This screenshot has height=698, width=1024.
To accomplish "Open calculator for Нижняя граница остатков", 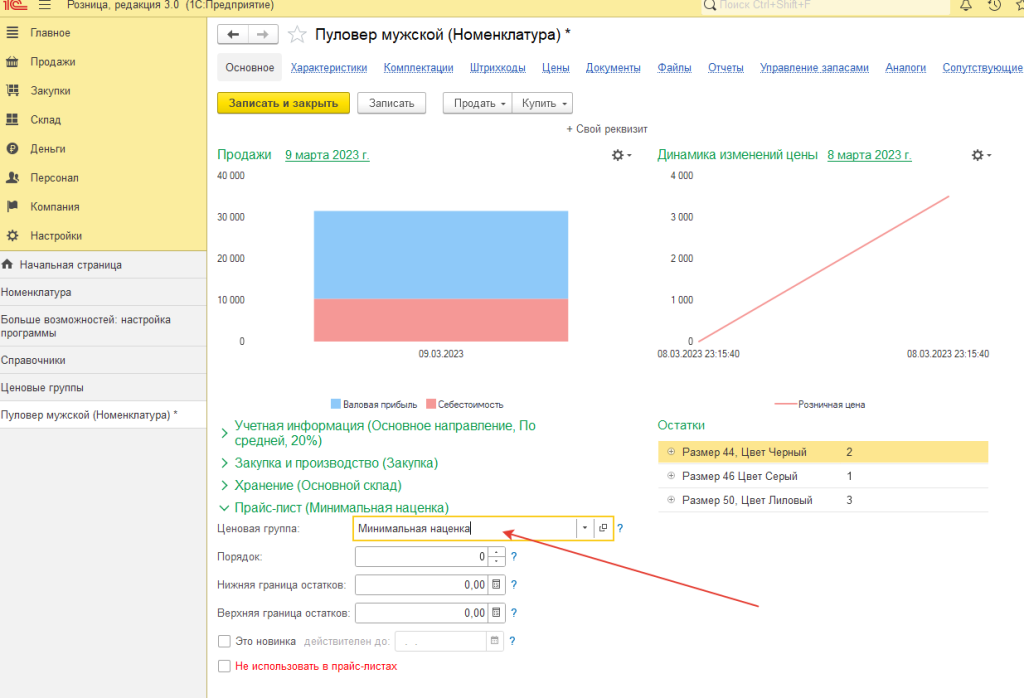I will point(496,584).
